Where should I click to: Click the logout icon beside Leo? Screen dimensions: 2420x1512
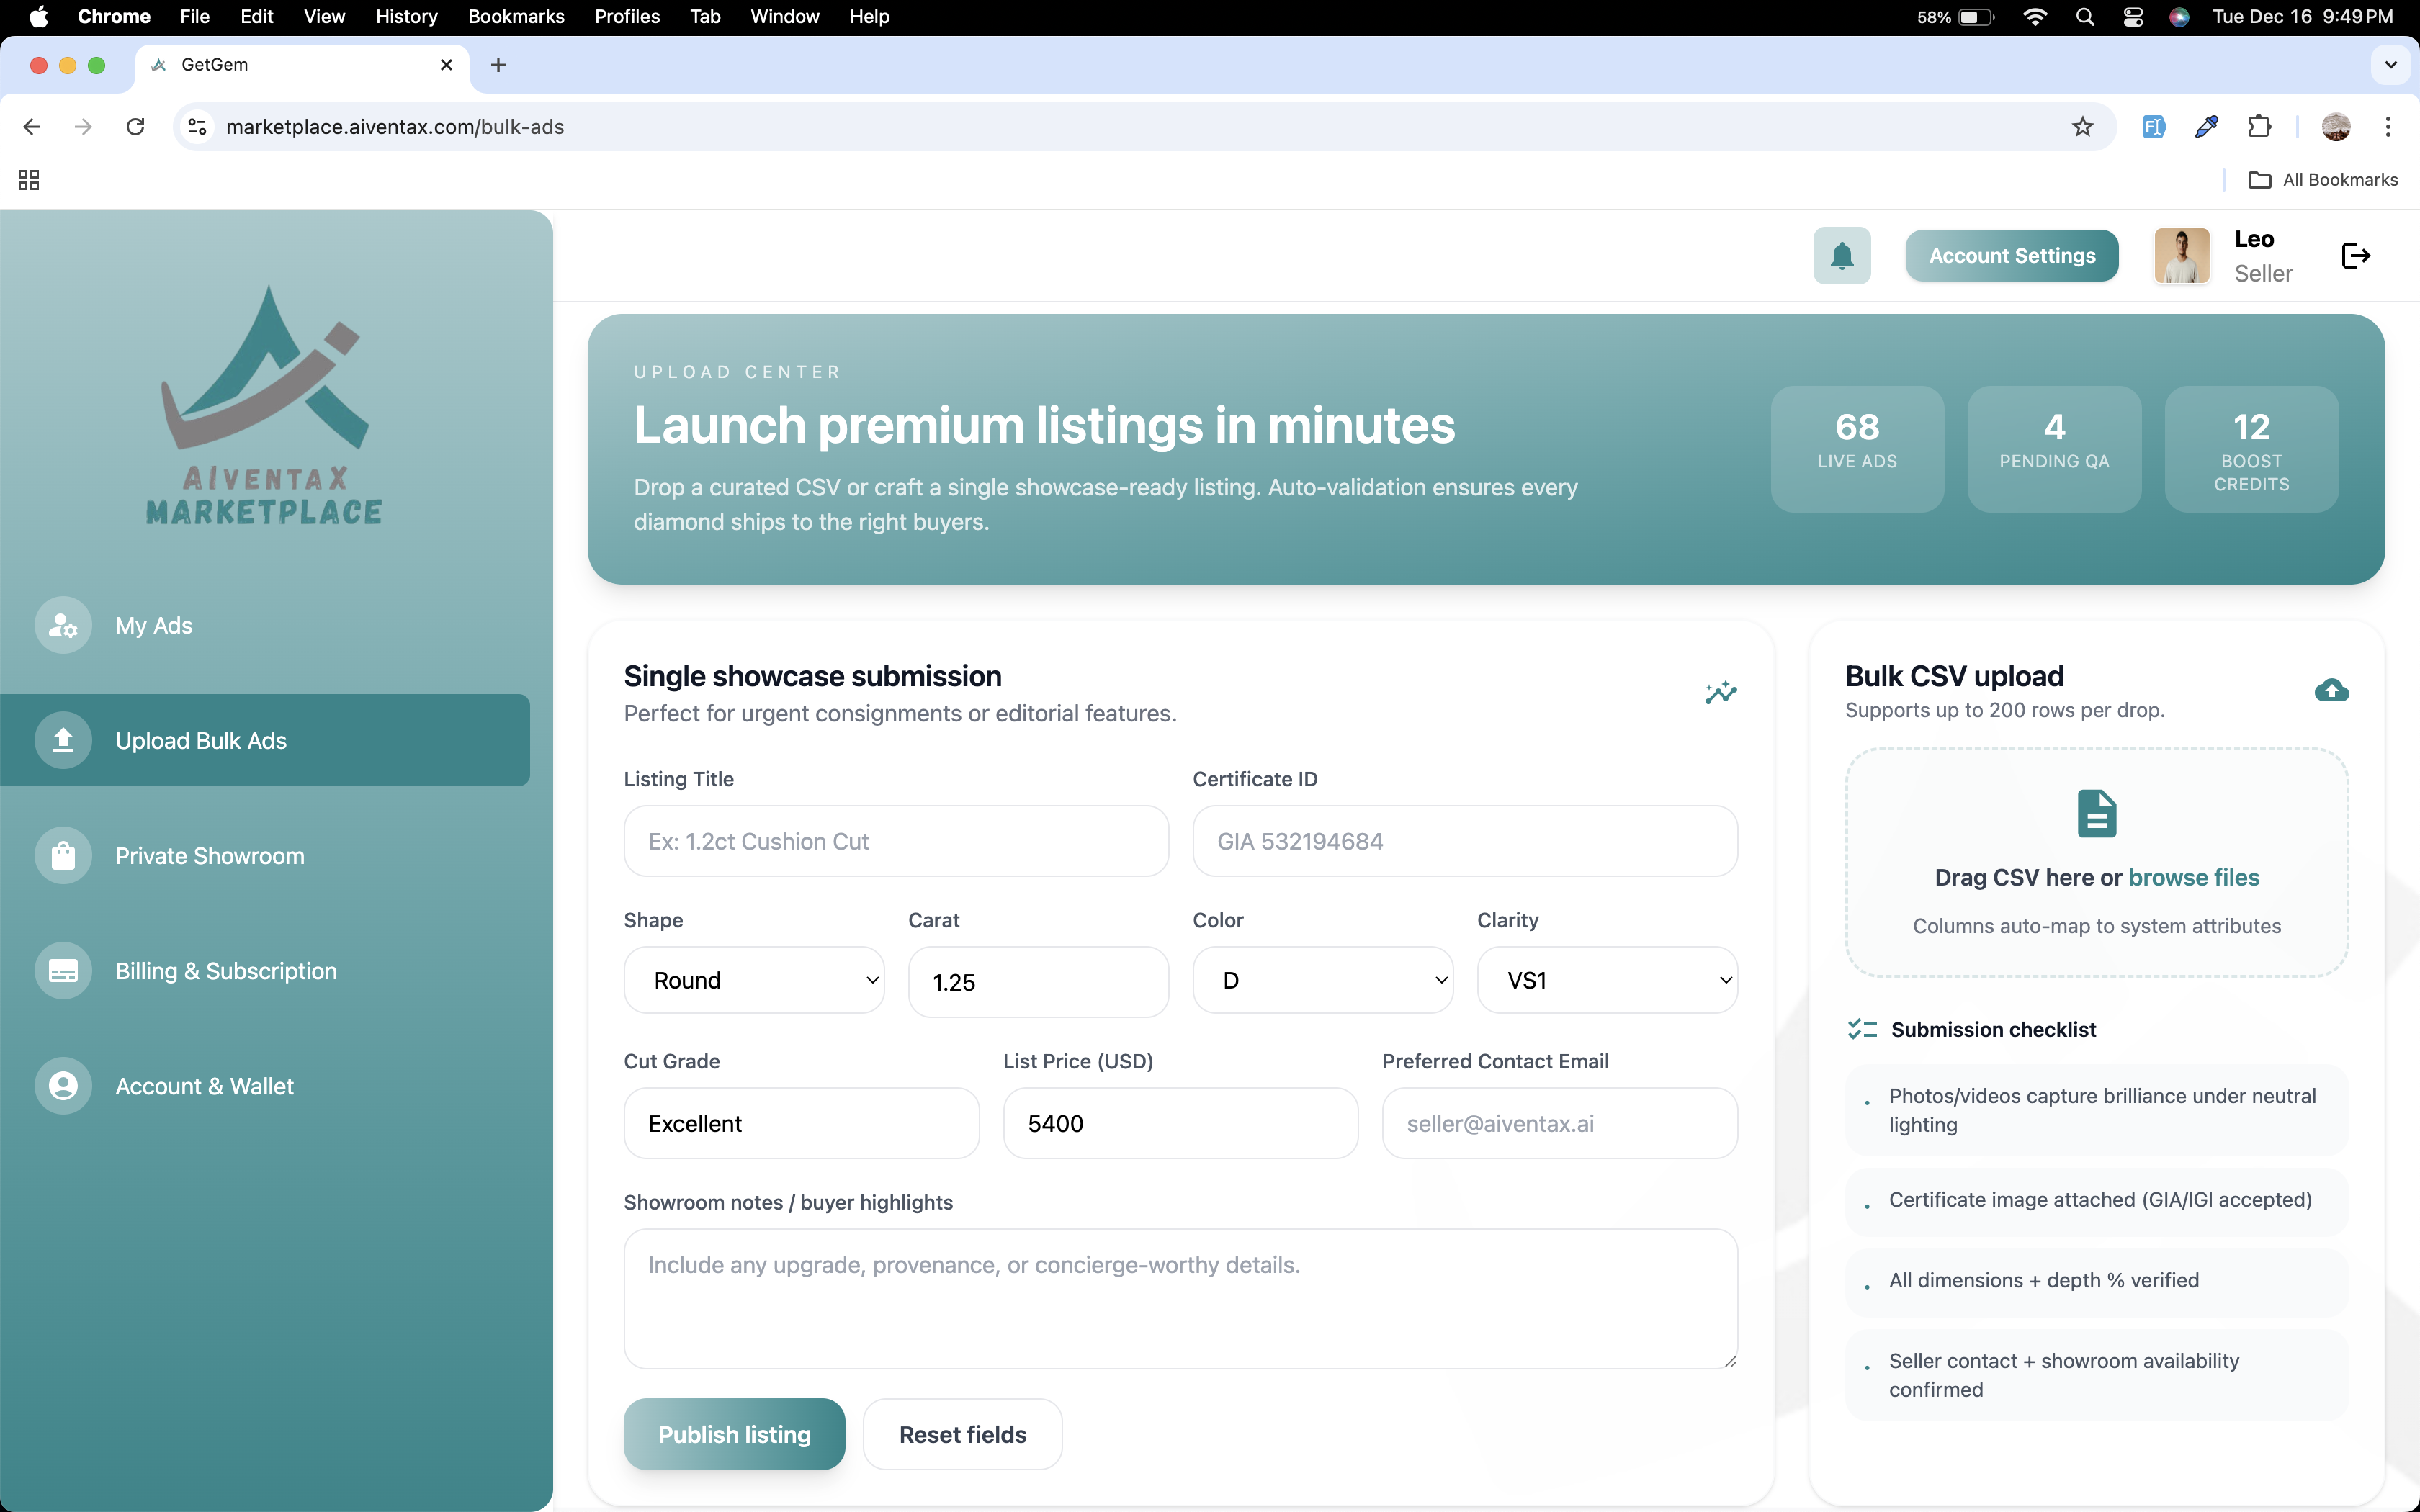2355,256
